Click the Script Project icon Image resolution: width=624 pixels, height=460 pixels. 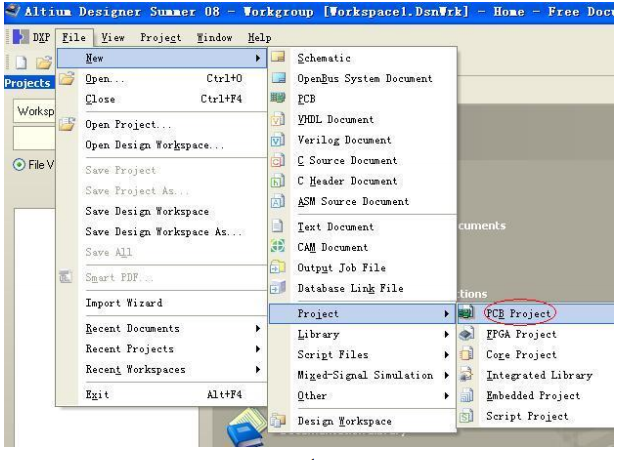click(466, 416)
